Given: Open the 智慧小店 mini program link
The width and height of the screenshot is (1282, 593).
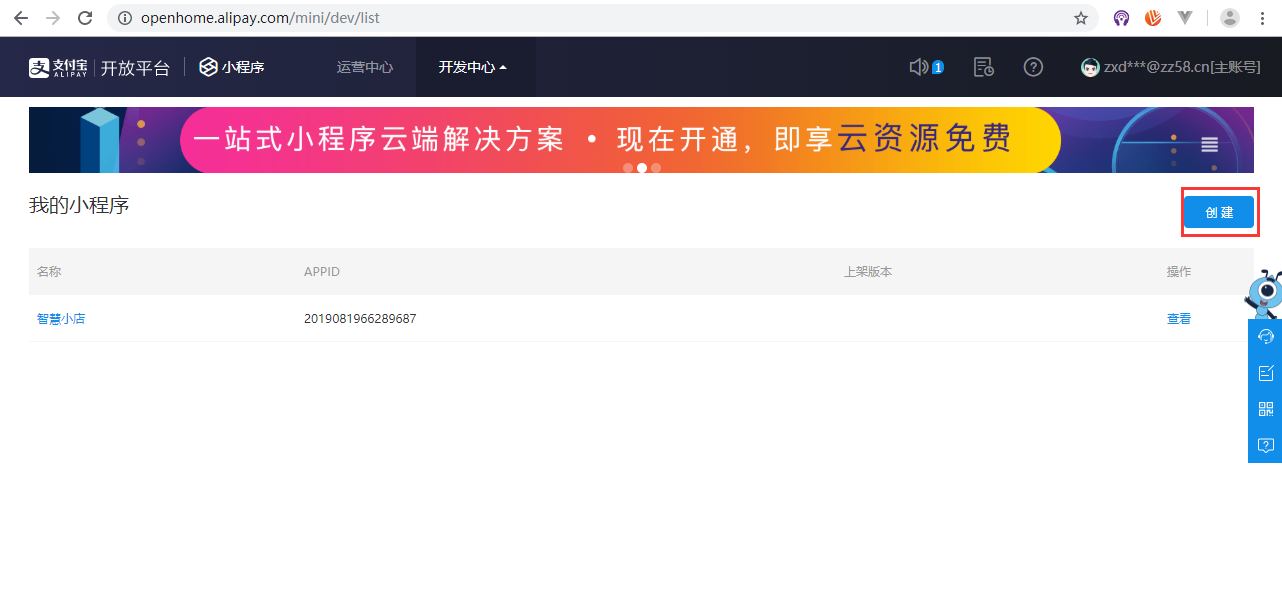Looking at the screenshot, I should pyautogui.click(x=61, y=318).
